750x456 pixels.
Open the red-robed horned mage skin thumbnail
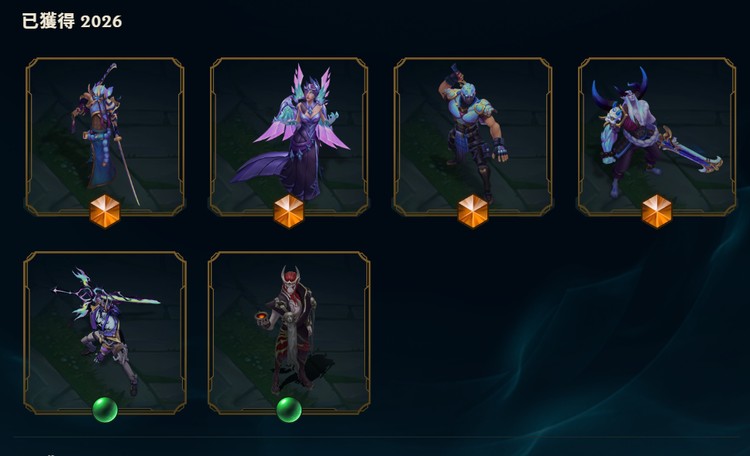(x=289, y=333)
